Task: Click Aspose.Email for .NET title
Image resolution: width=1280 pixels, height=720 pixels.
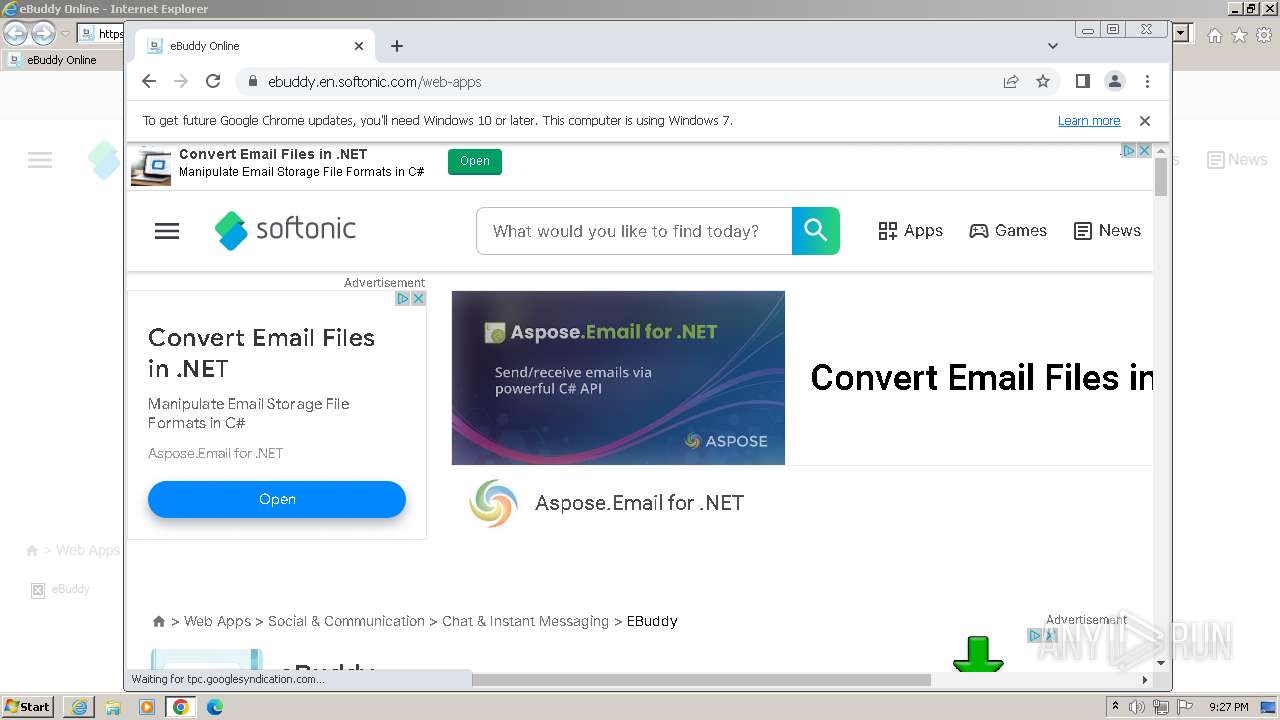Action: pos(639,503)
